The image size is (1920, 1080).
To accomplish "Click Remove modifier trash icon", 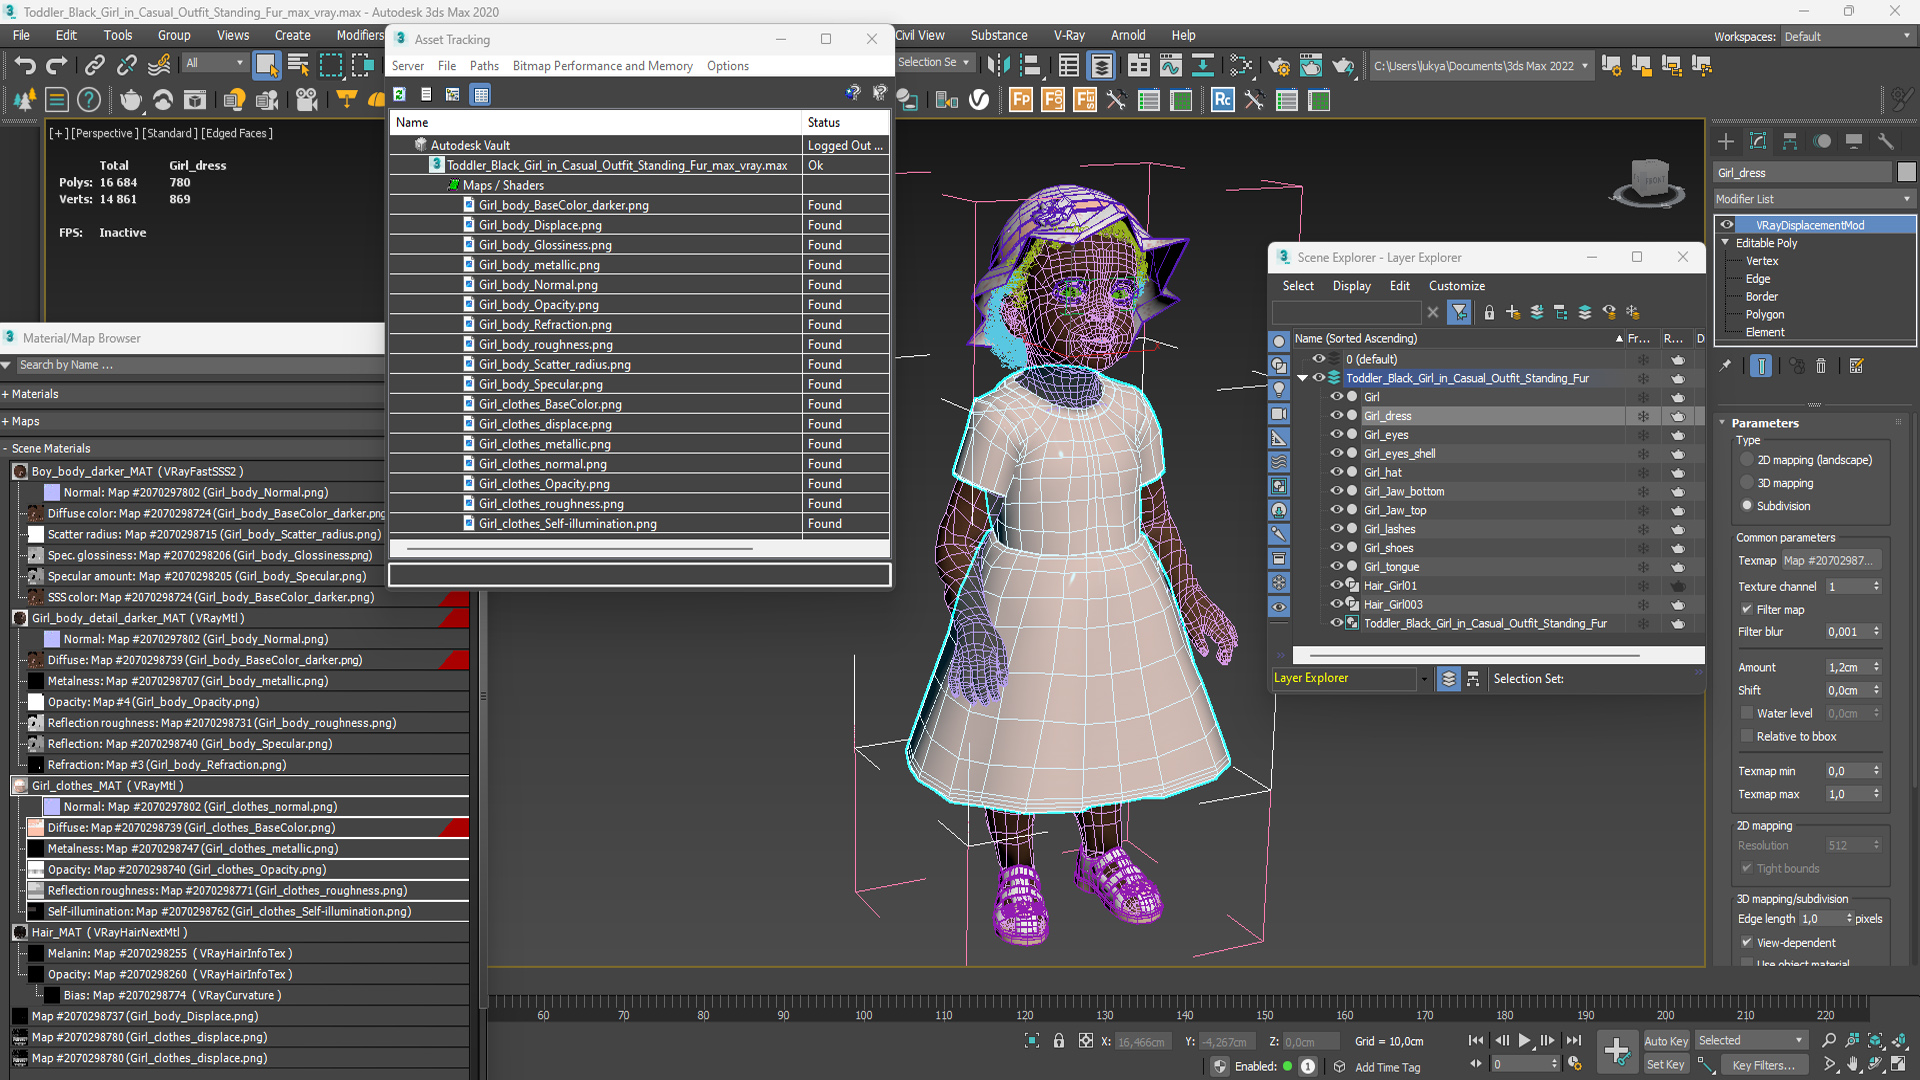I will pyautogui.click(x=1821, y=366).
